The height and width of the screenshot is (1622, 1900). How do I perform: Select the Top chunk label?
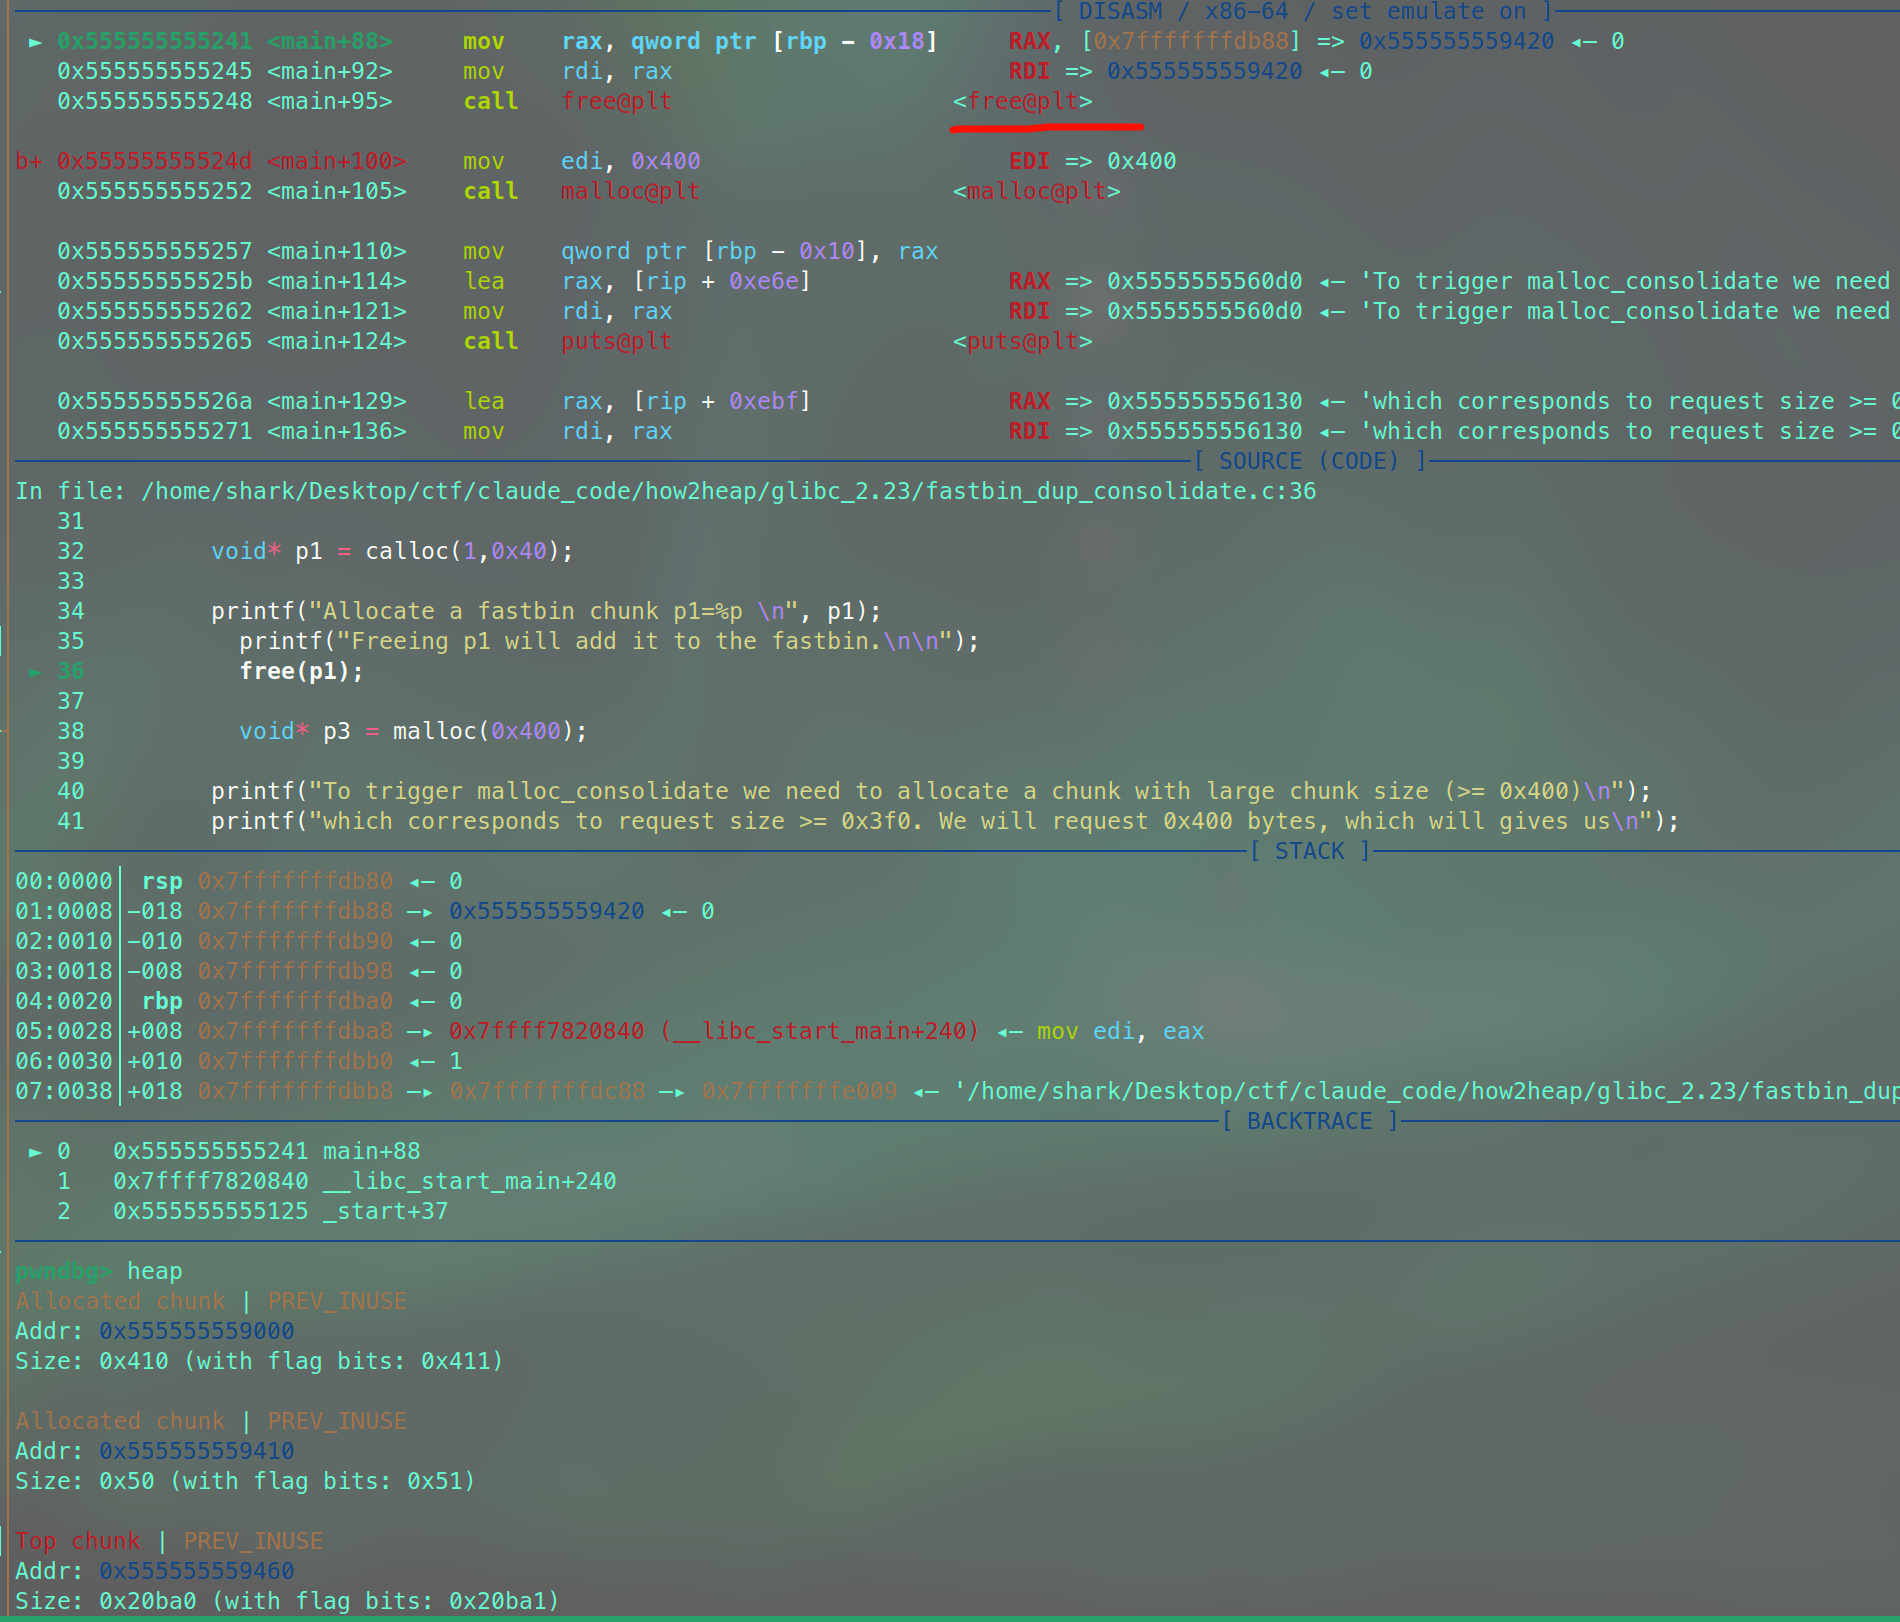(78, 1541)
